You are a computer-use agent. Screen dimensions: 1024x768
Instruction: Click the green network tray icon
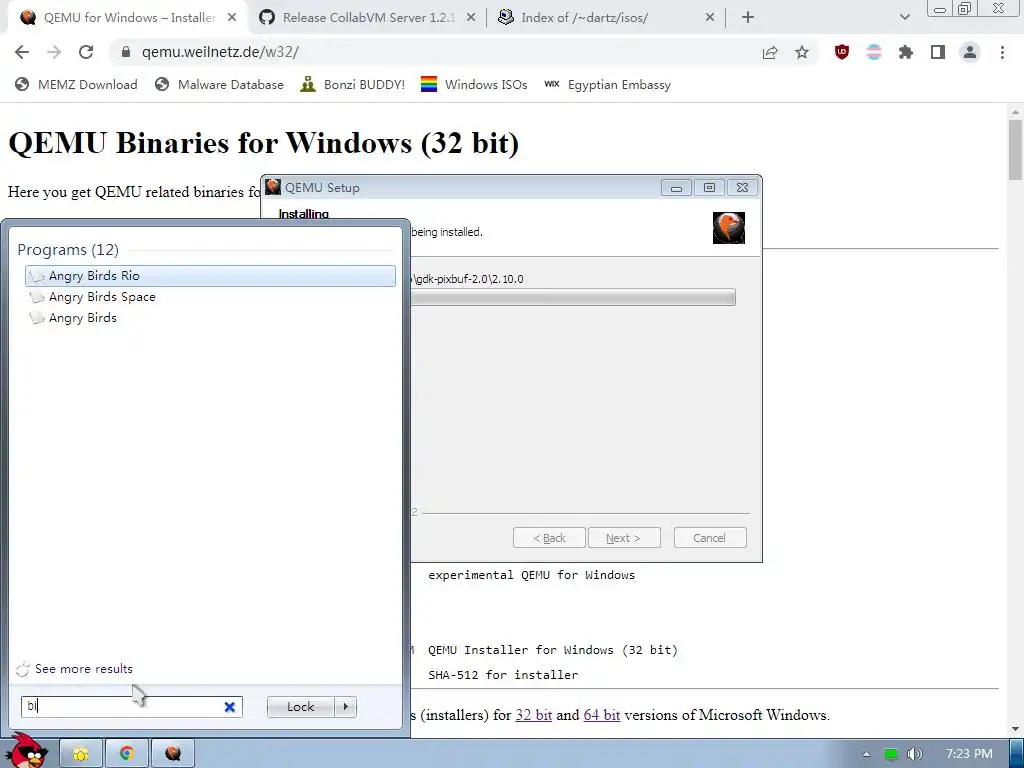891,754
